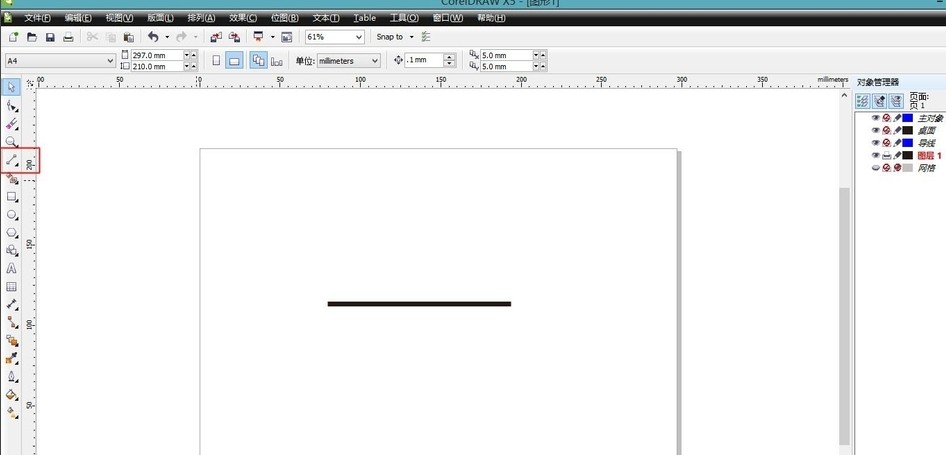Toggle the eye icon for 网格 layer
Screen dimensions: 946x455
pos(875,168)
